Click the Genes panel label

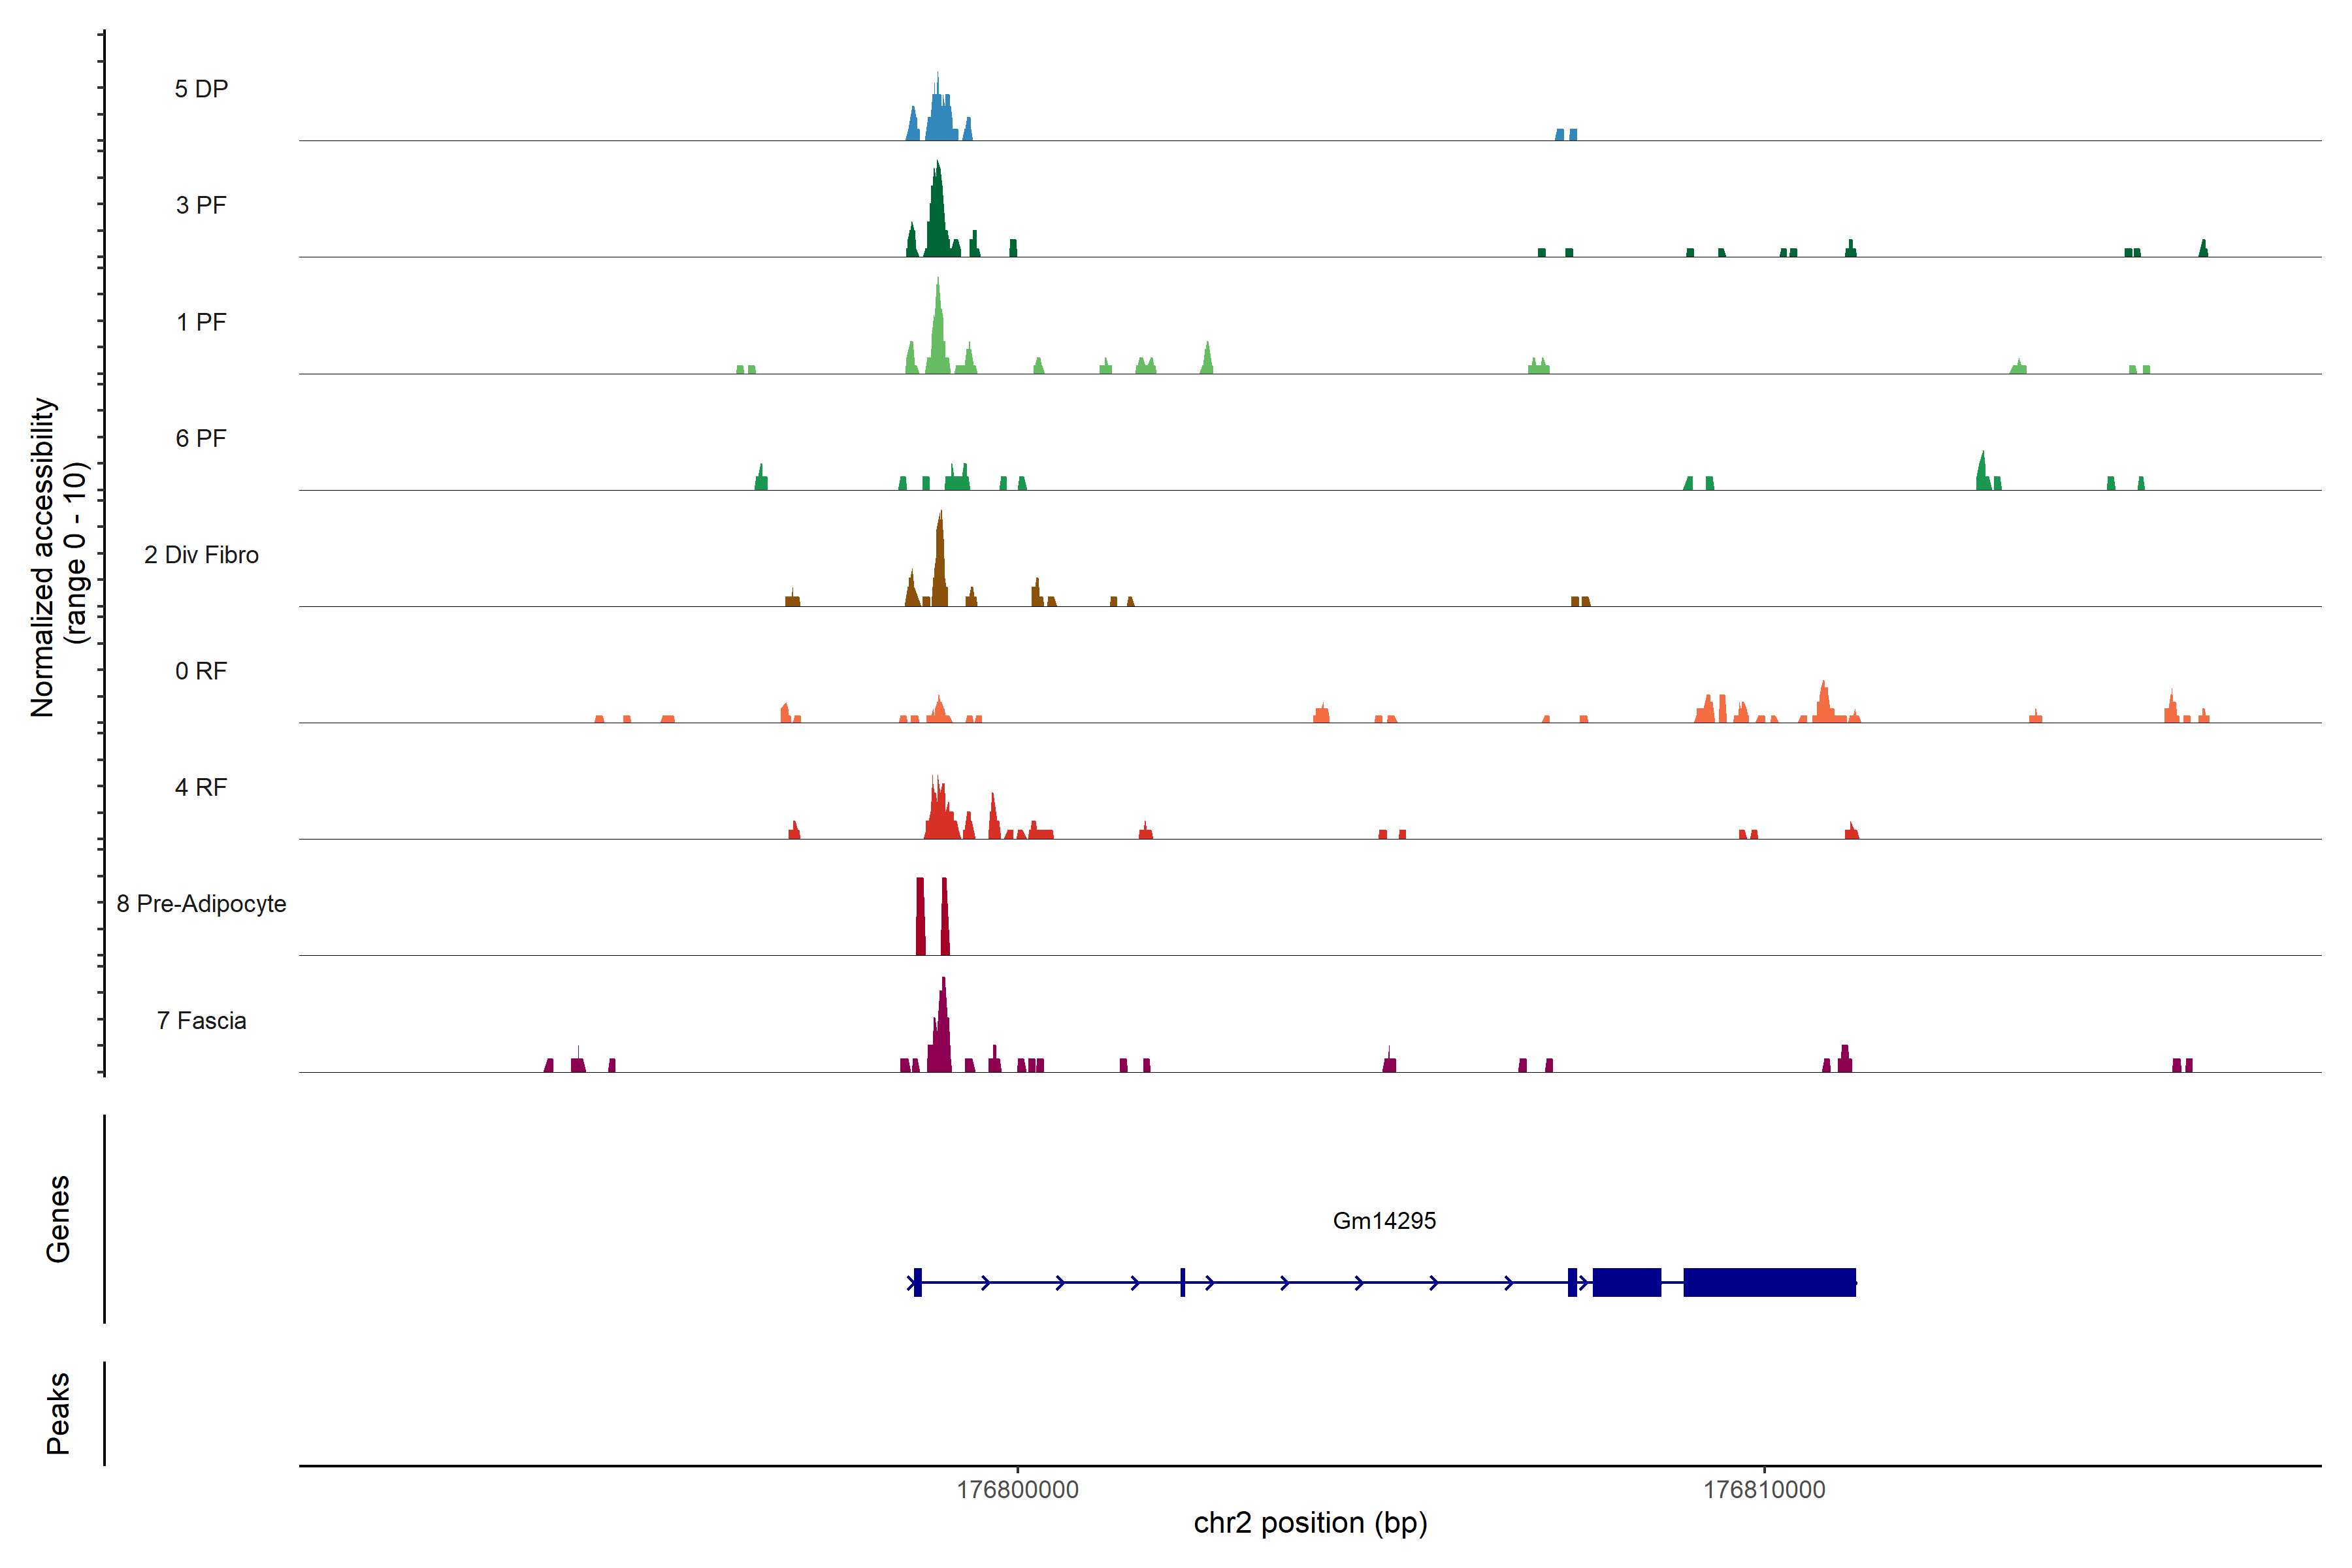[58, 1218]
